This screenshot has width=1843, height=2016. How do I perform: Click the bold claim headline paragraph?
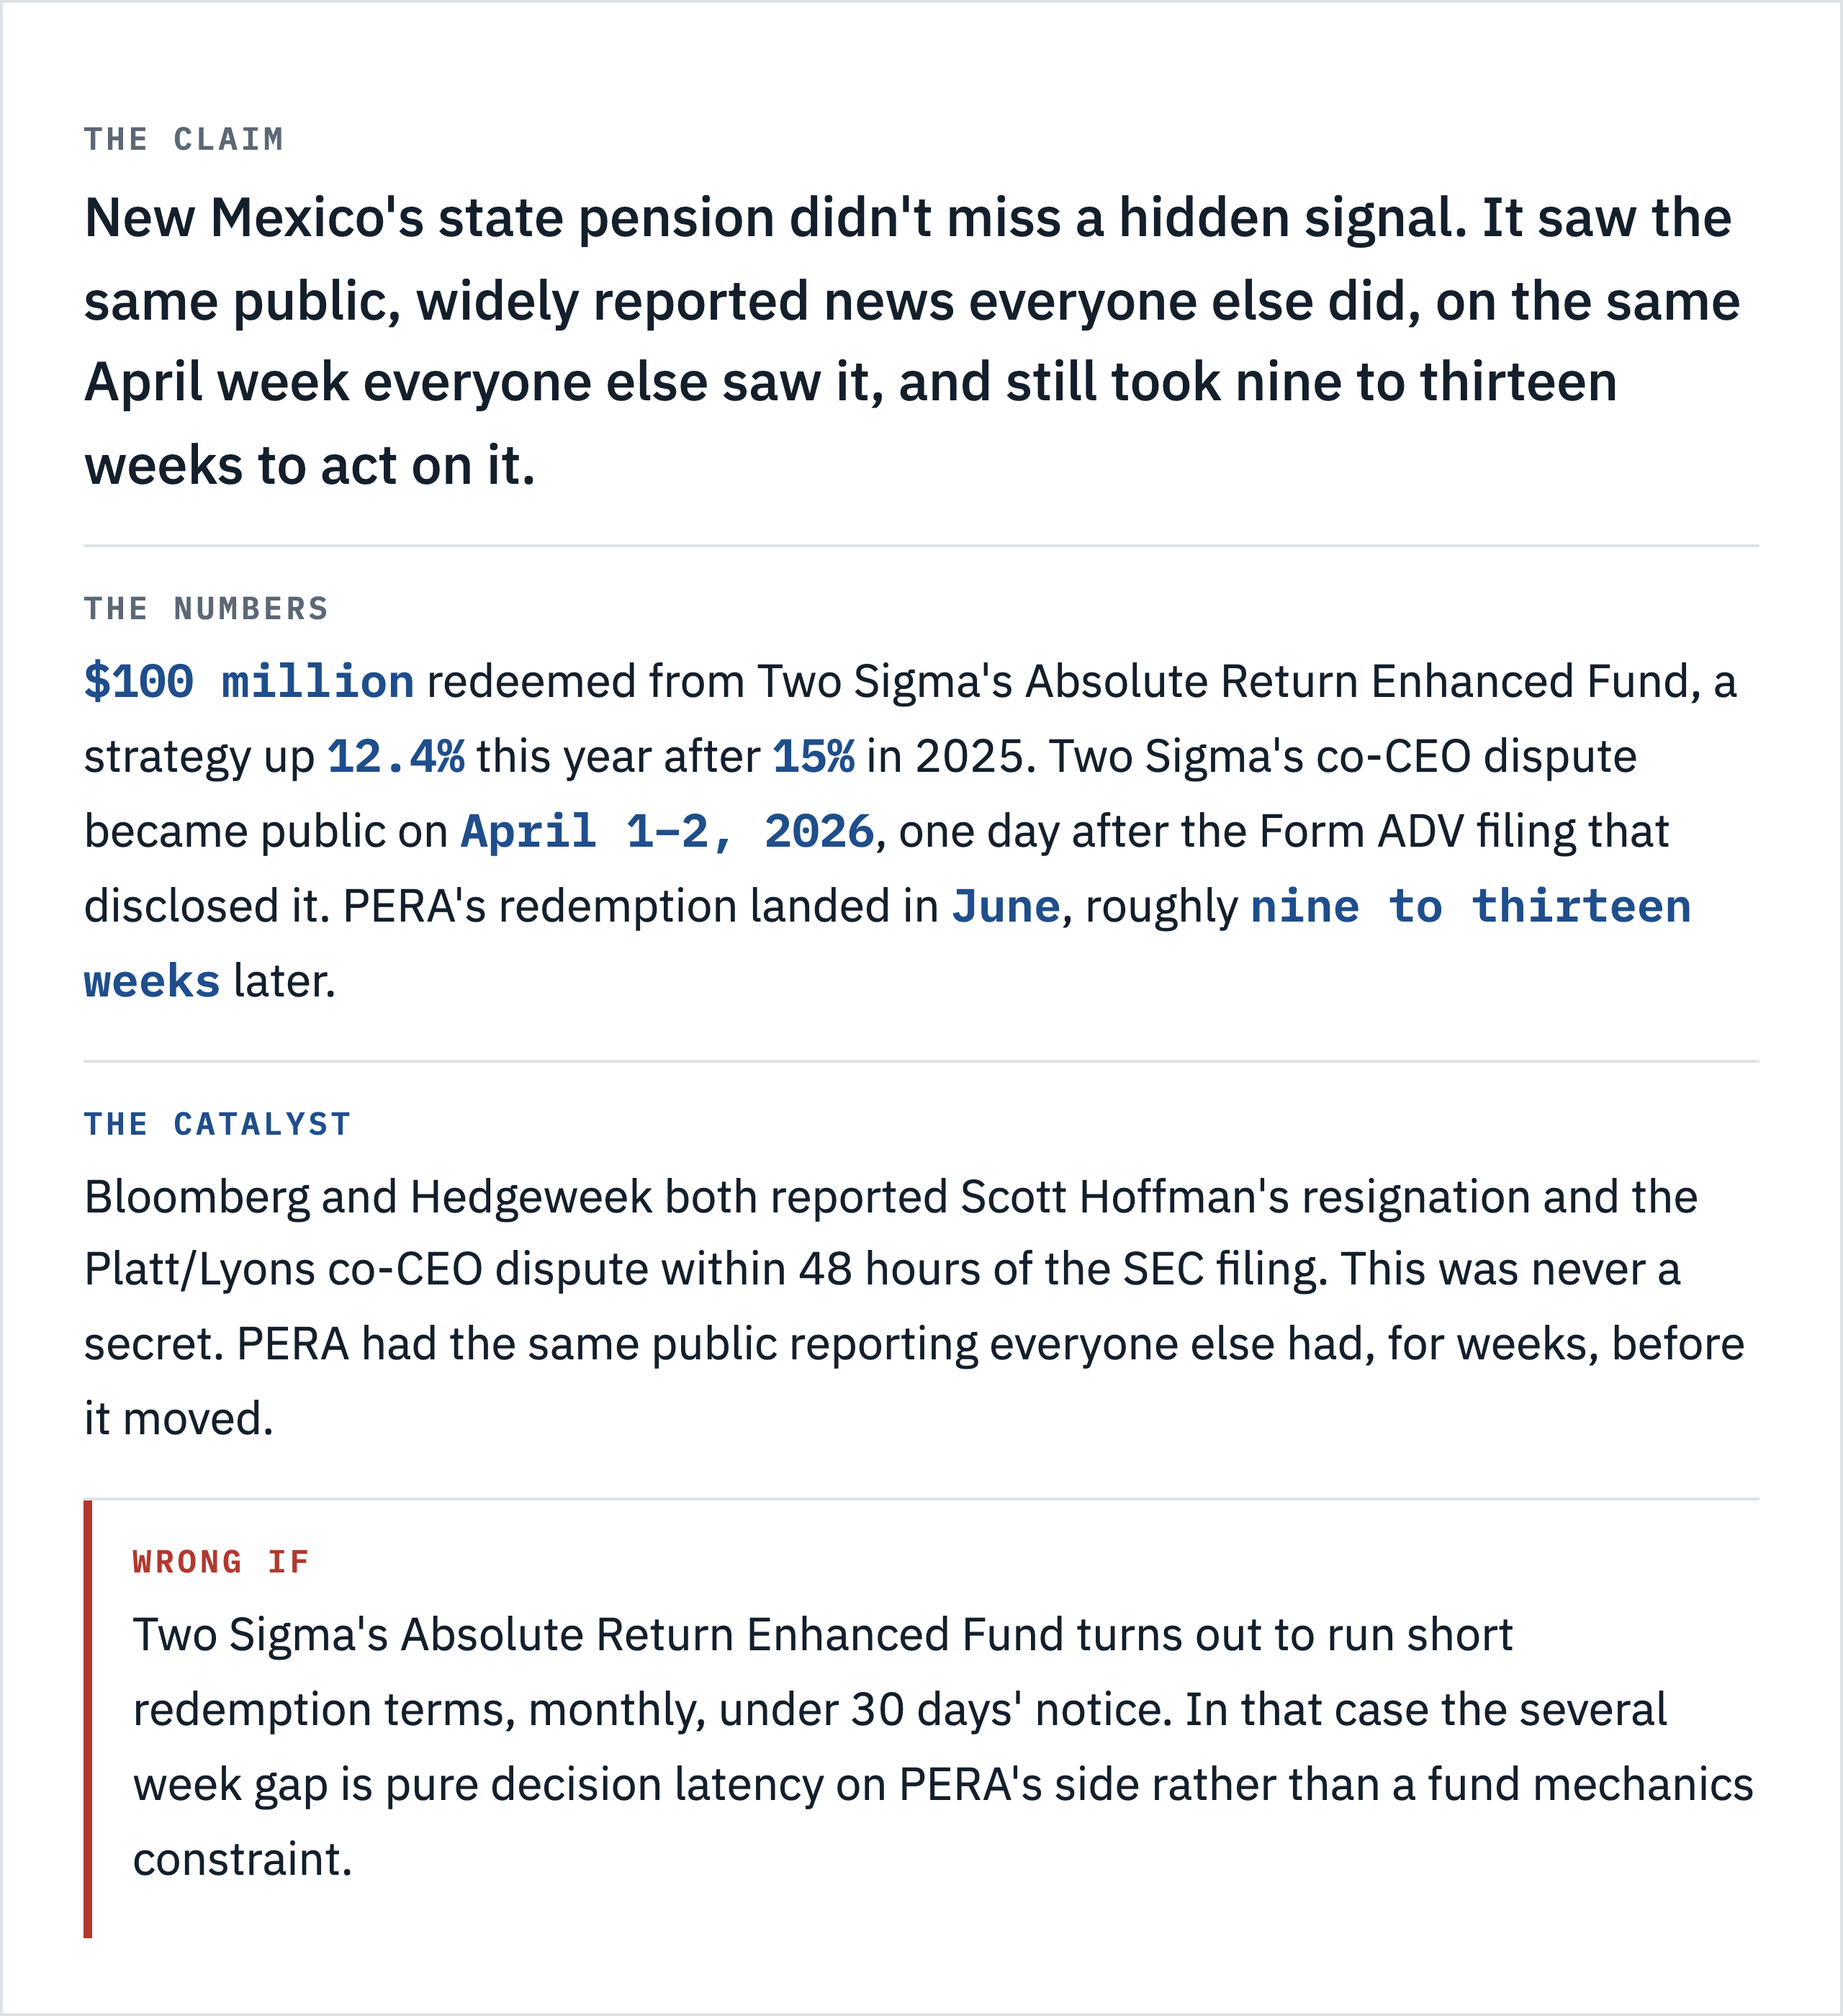click(x=912, y=341)
